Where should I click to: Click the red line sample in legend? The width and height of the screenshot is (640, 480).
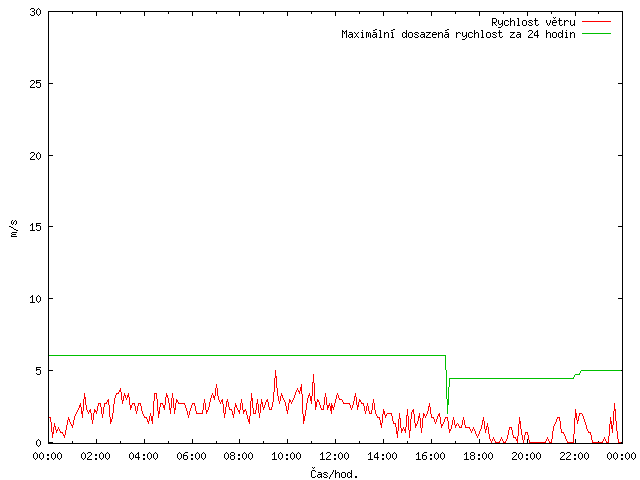[596, 22]
